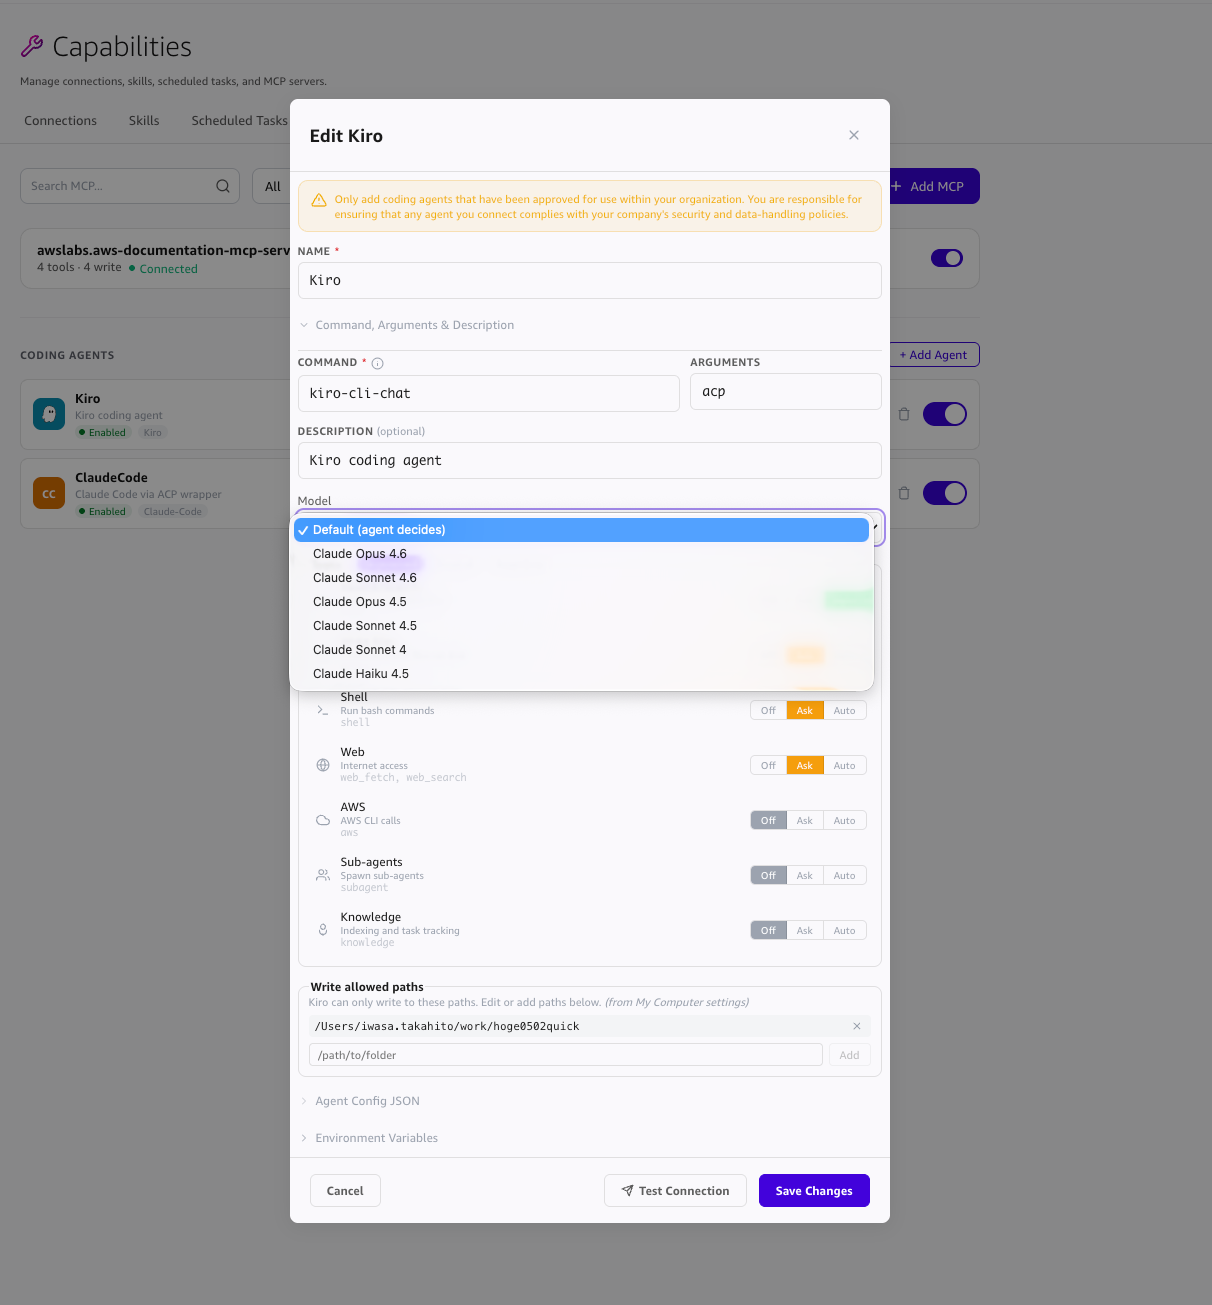Click Cancel in the dialog
Screen dimensions: 1212x1305
pos(345,1191)
